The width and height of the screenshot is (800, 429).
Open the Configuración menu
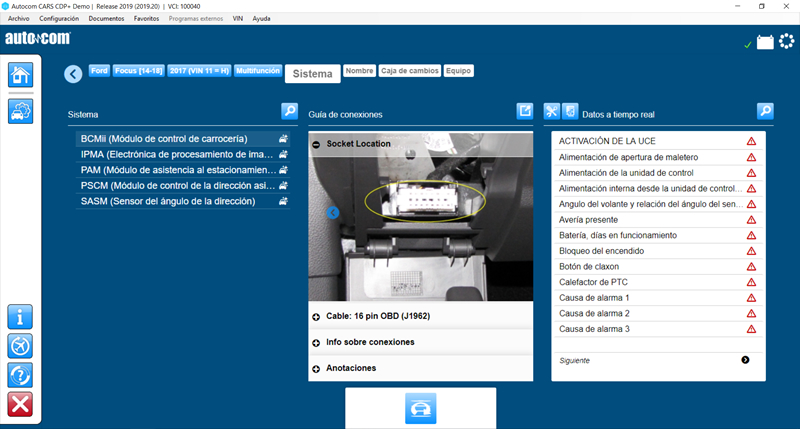(x=59, y=18)
